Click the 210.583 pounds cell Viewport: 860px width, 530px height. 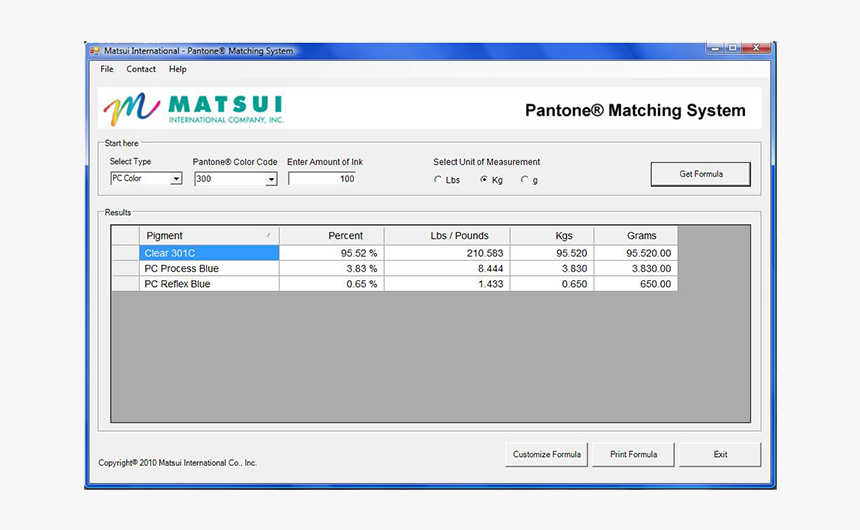pyautogui.click(x=447, y=253)
